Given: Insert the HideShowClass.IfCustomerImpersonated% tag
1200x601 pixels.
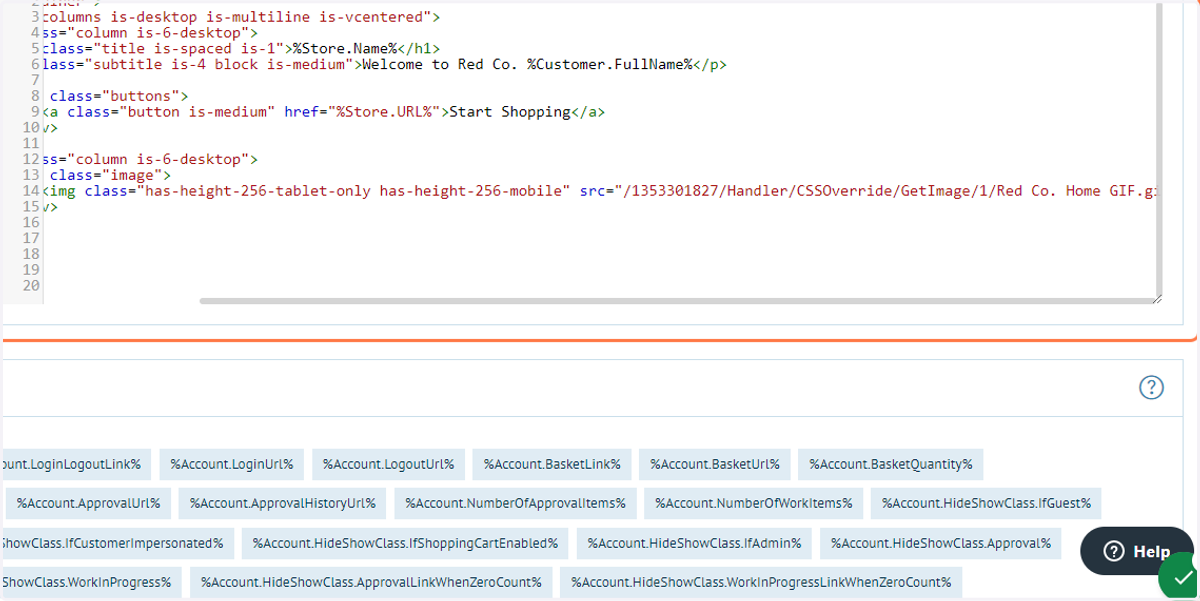Looking at the screenshot, I should tap(118, 543).
